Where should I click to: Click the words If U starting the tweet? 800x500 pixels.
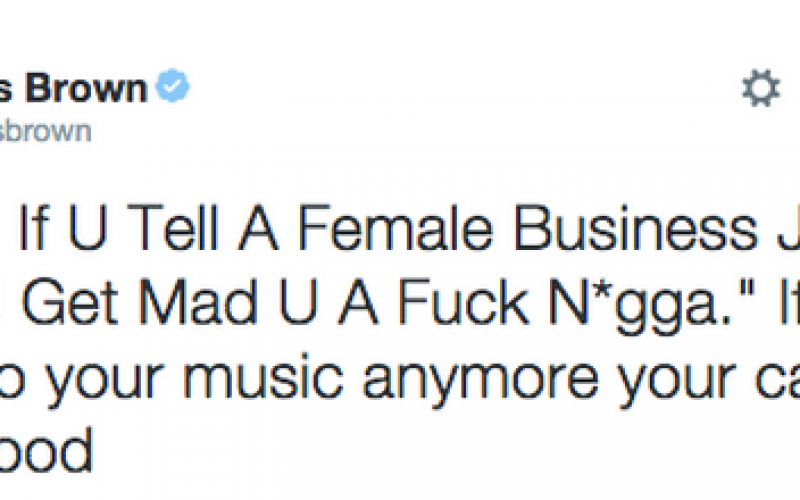point(63,228)
